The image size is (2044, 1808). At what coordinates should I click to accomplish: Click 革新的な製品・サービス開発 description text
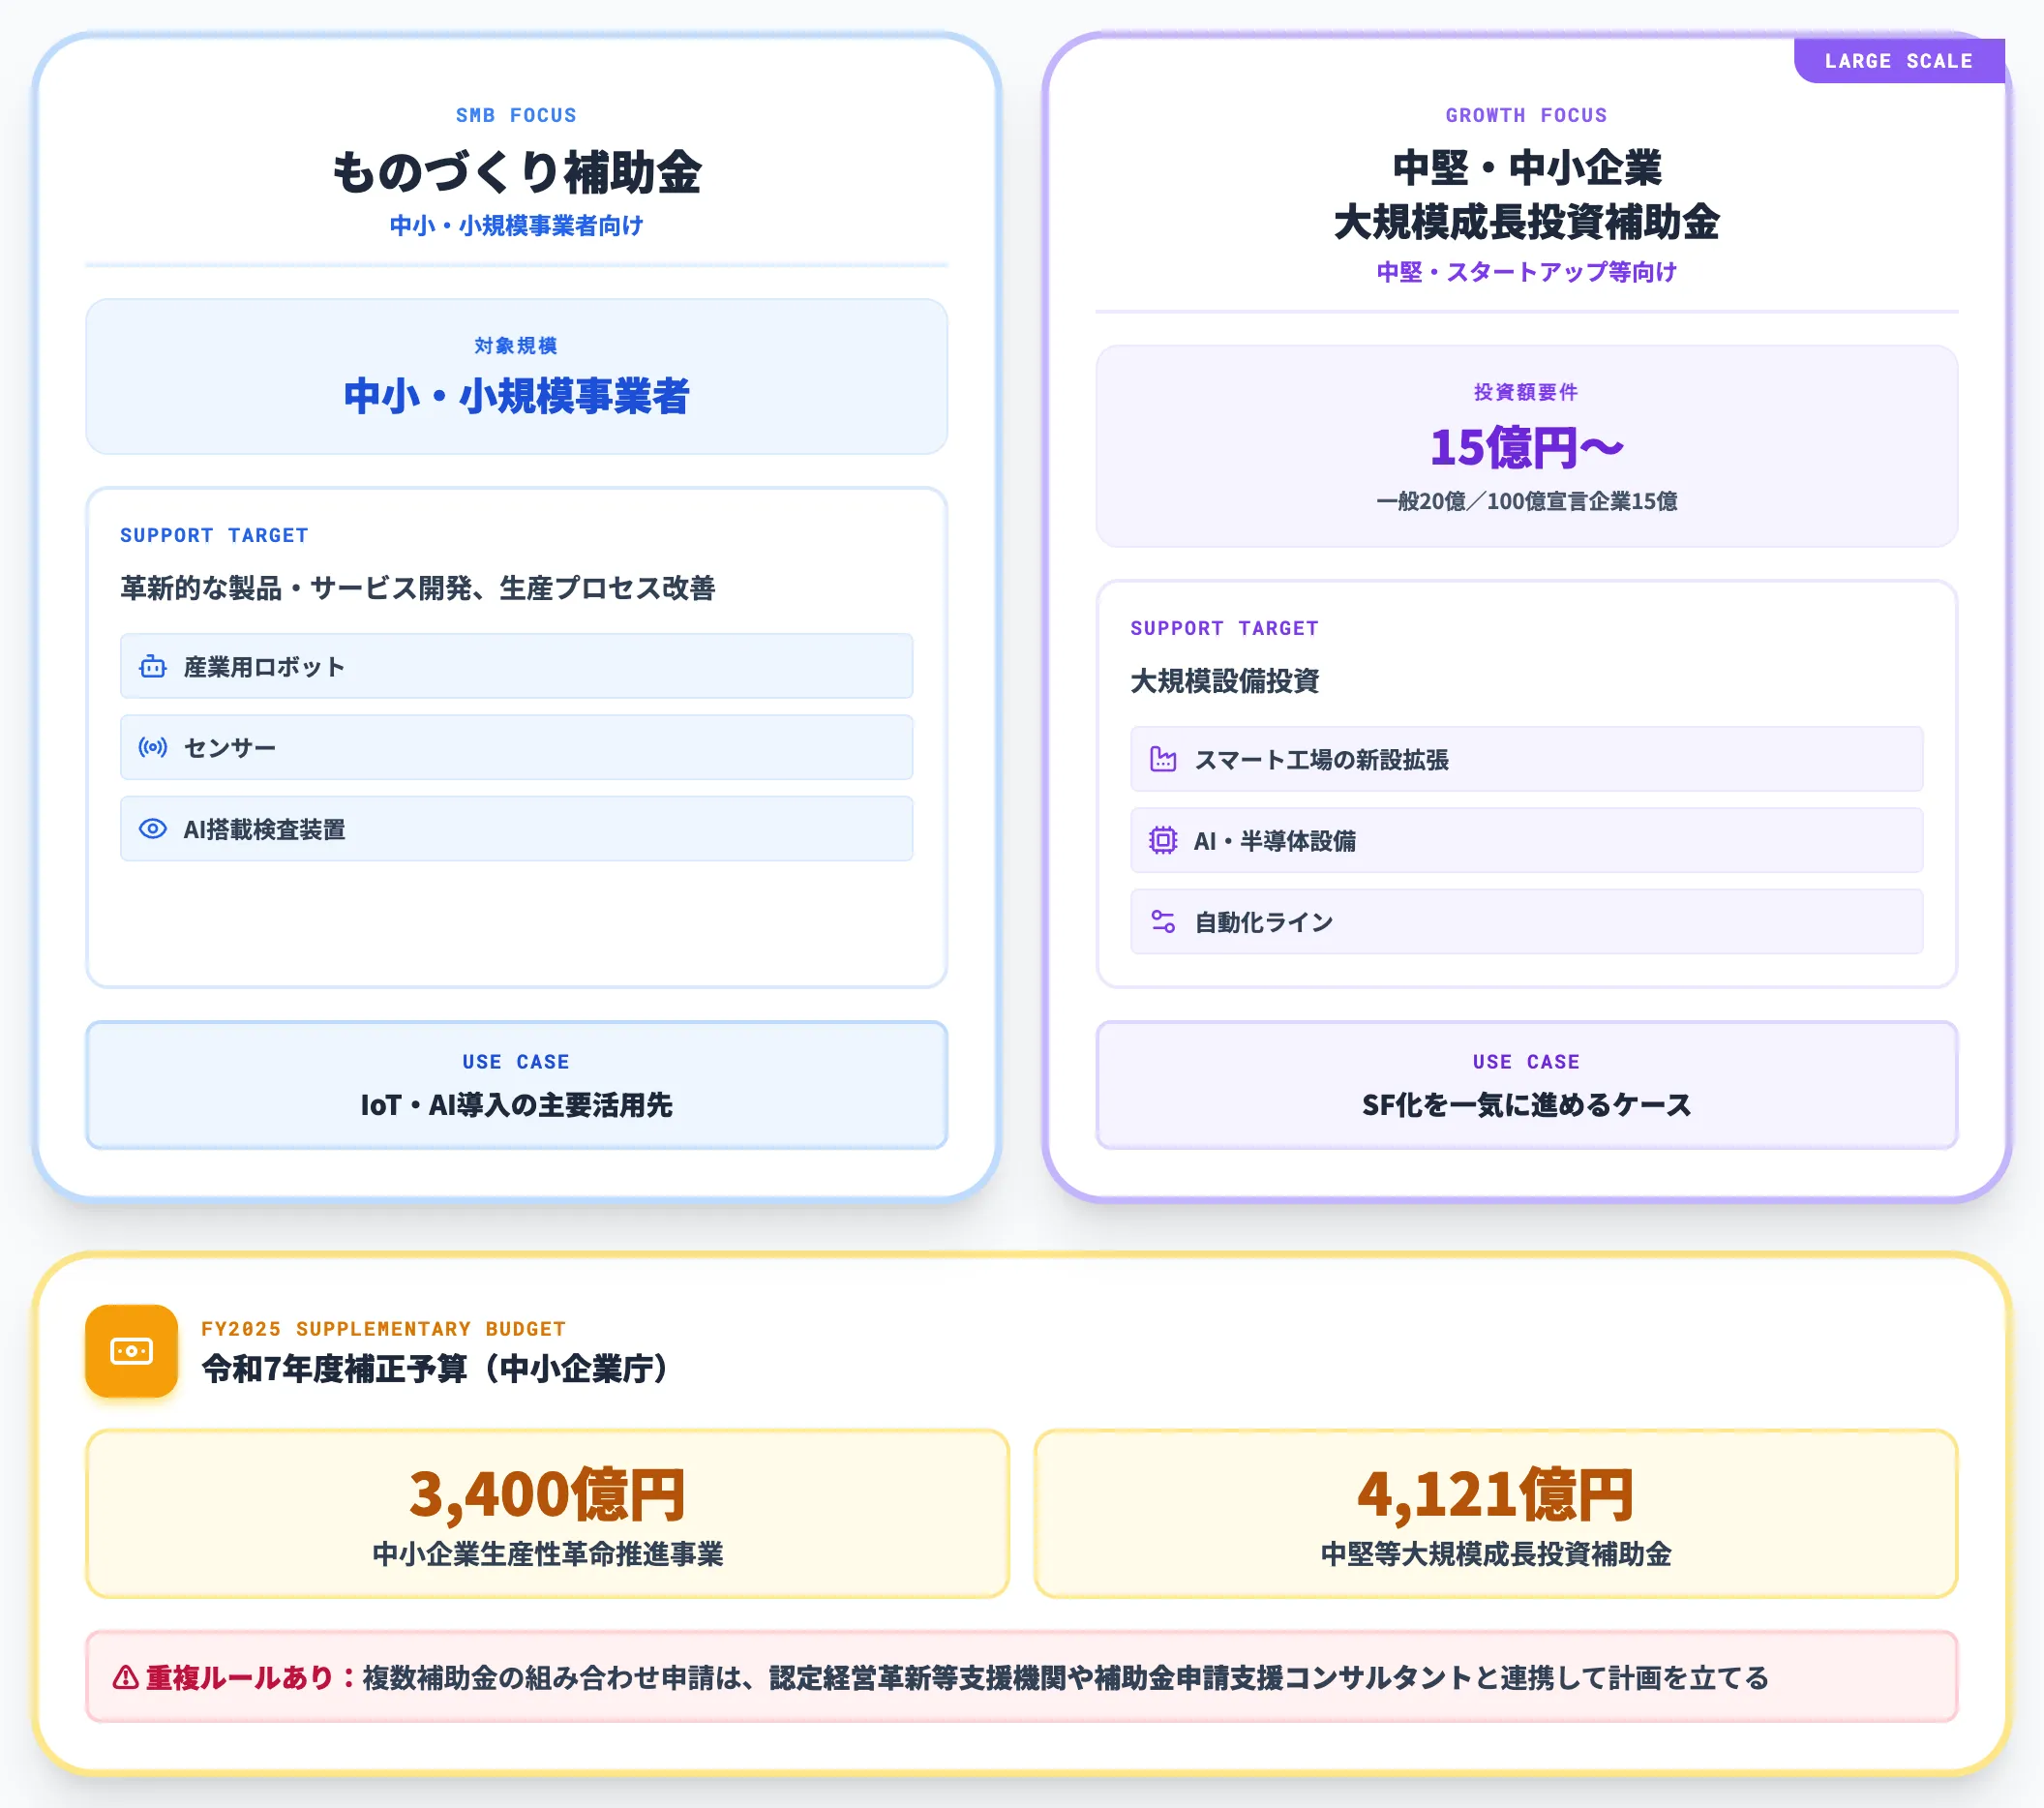[418, 588]
